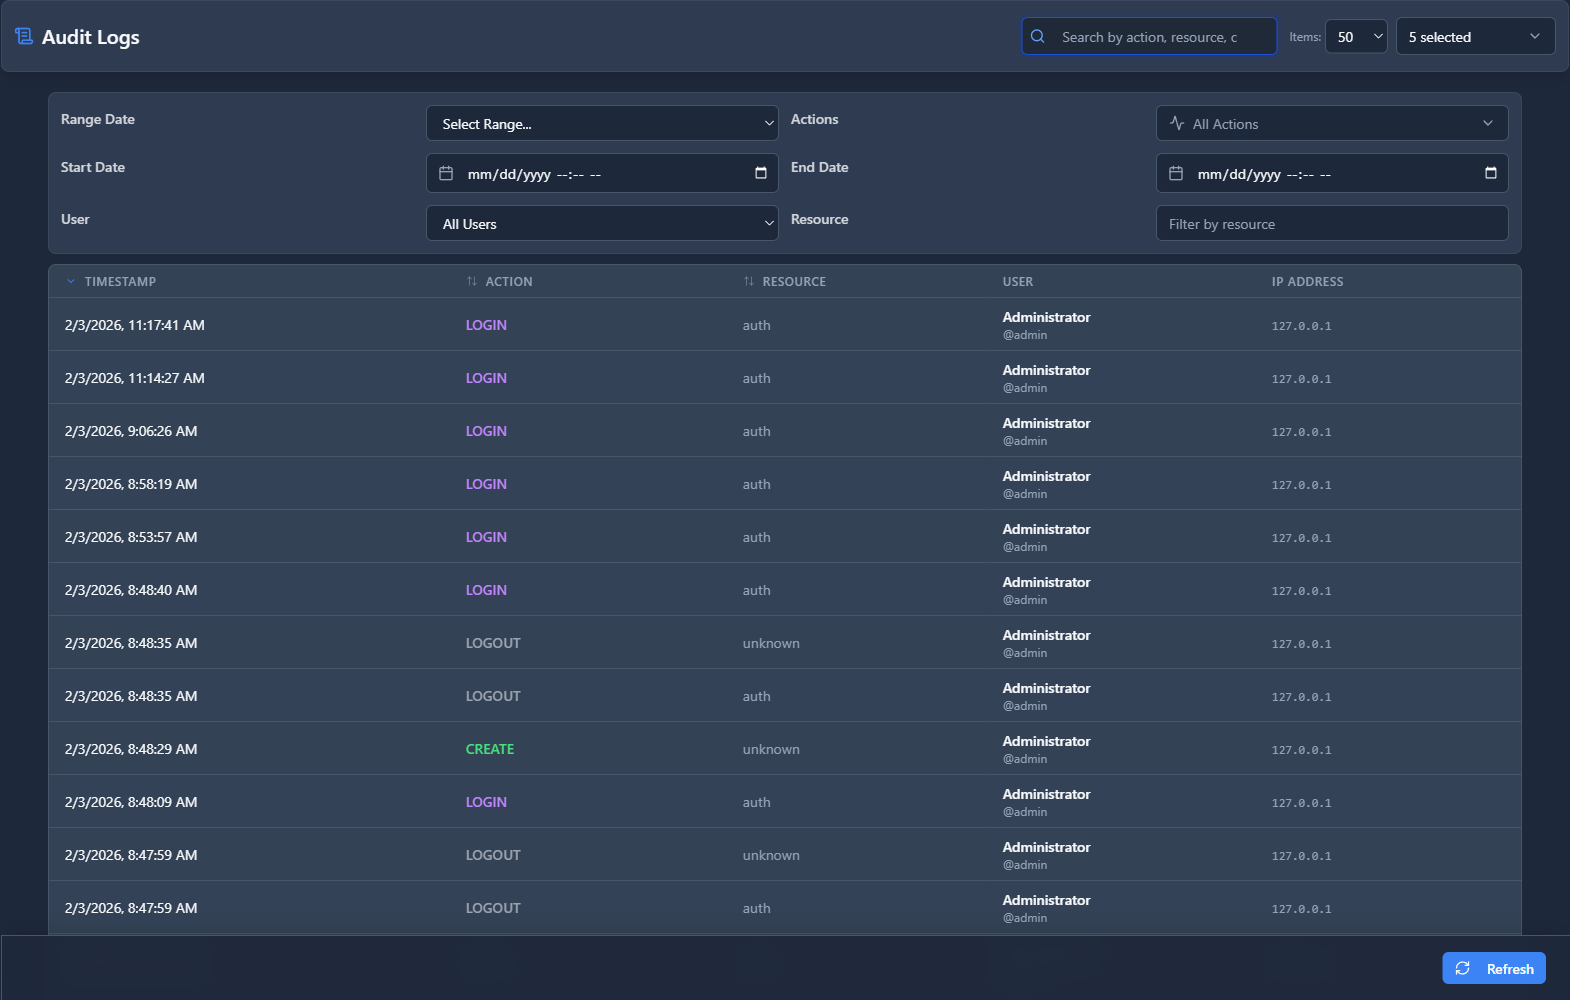Click the calendar icon left of End Date field
Viewport: 1570px width, 1000px height.
(x=1176, y=173)
